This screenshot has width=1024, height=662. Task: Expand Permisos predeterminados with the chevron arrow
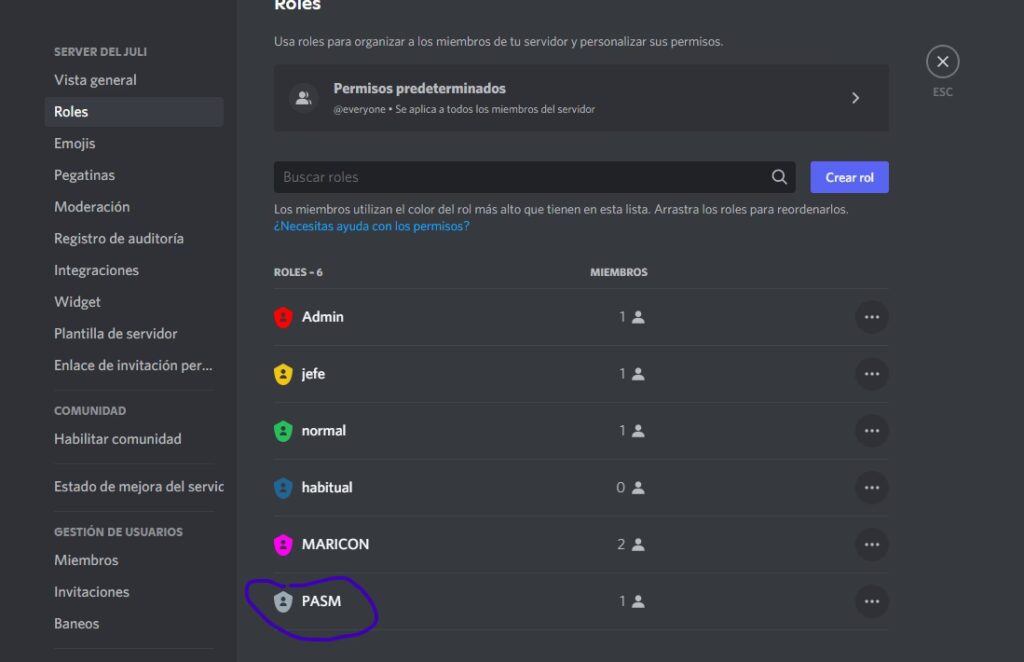pyautogui.click(x=856, y=98)
